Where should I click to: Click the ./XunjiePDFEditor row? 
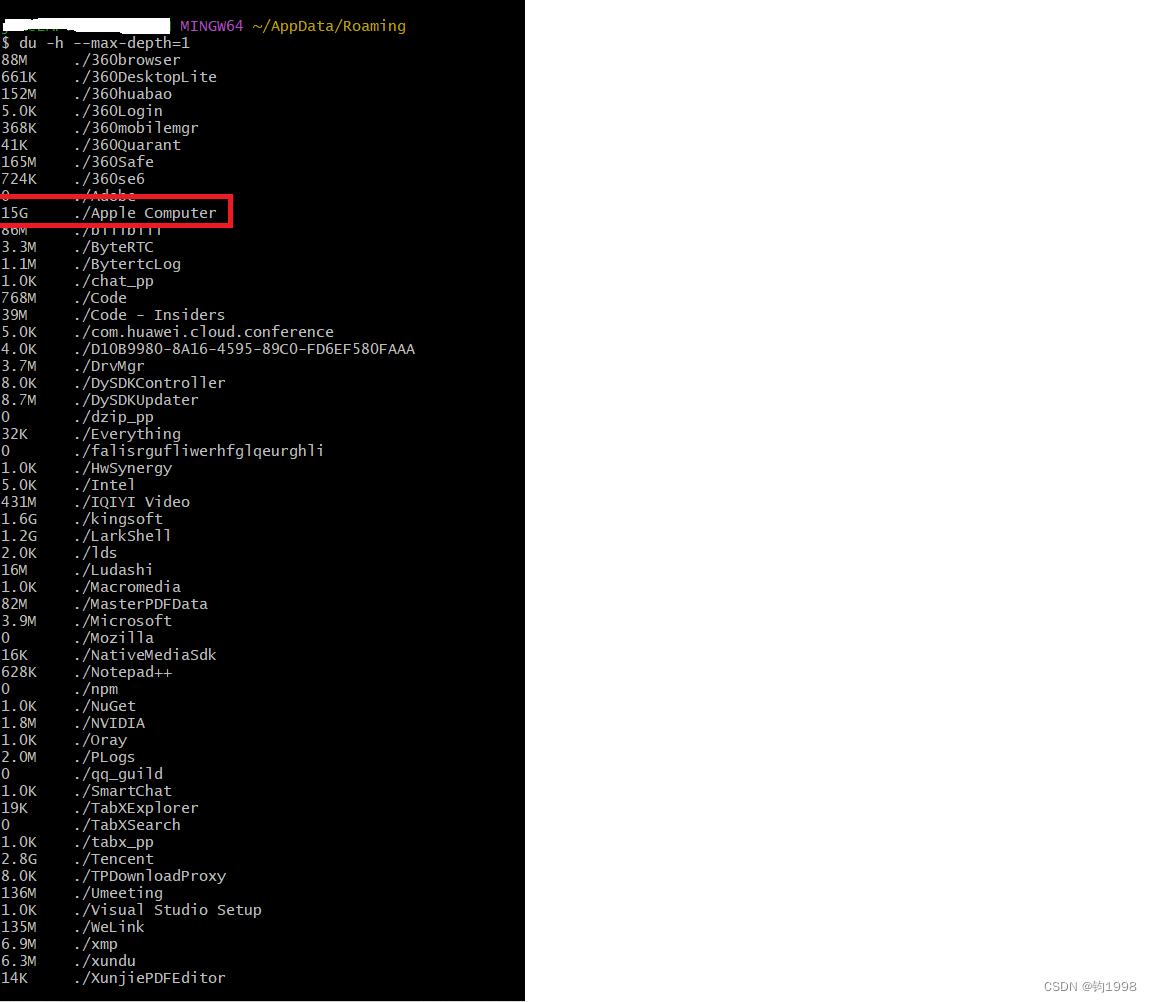113,978
